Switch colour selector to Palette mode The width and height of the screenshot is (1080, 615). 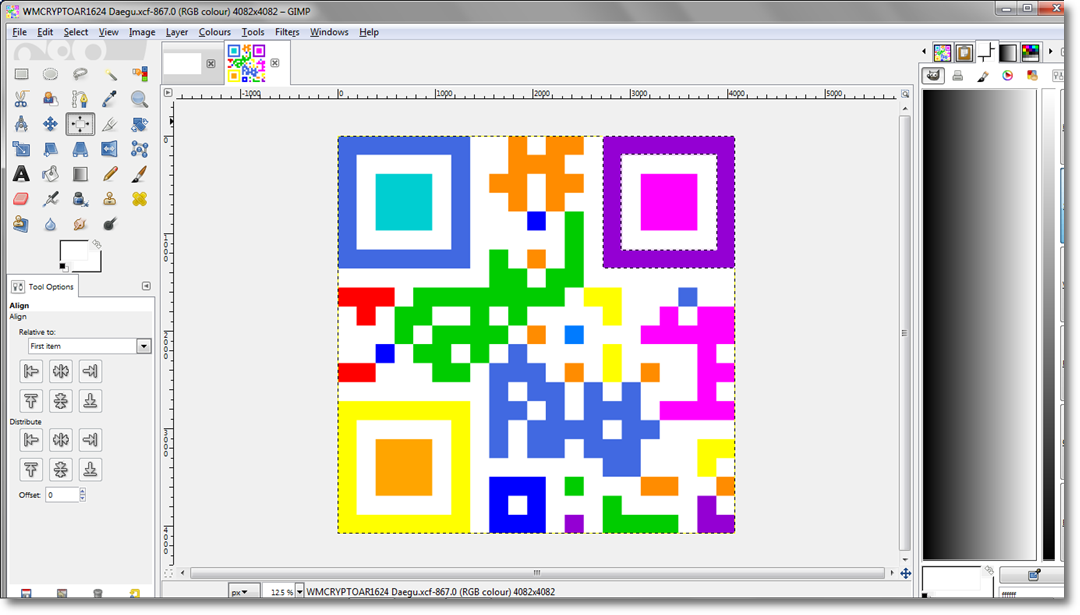[x=1032, y=76]
